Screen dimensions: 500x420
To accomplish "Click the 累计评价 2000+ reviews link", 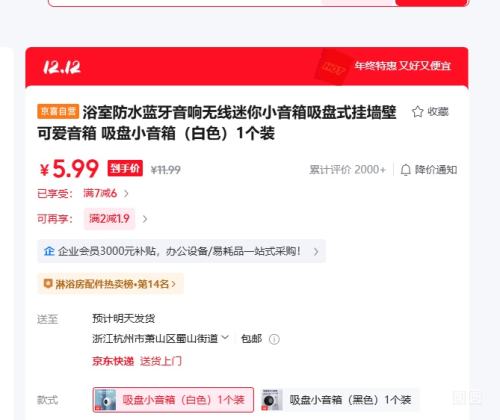I will pyautogui.click(x=347, y=170).
